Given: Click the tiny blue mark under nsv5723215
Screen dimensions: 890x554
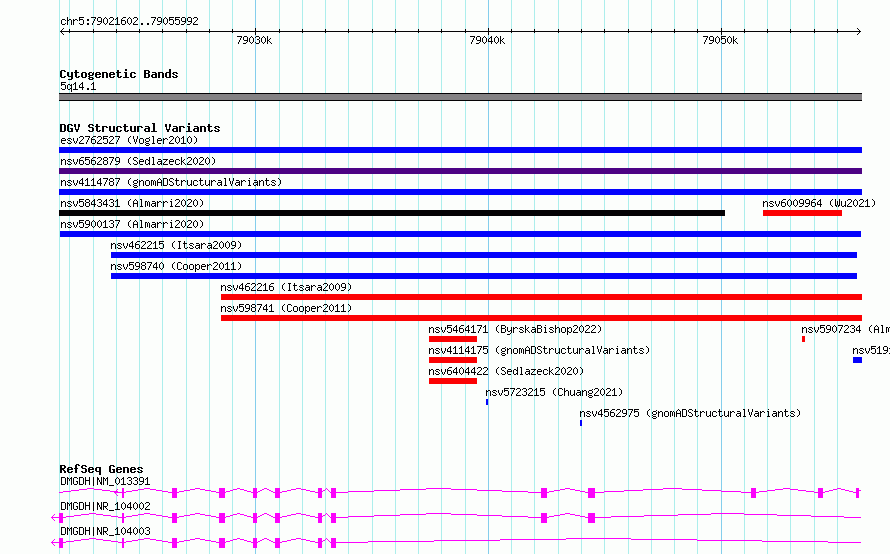Looking at the screenshot, I should click(x=487, y=402).
